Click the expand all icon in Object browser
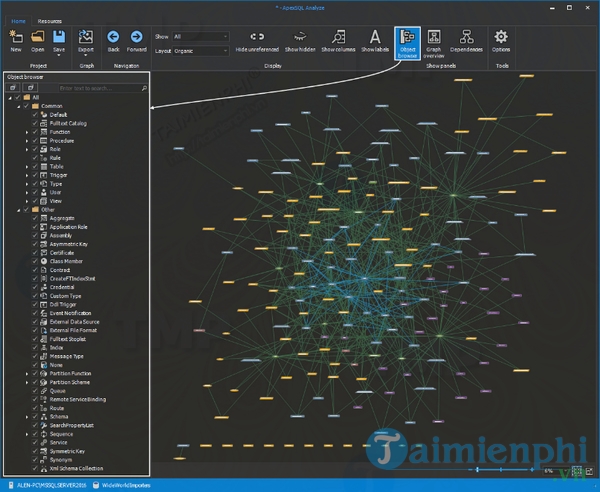 13,88
